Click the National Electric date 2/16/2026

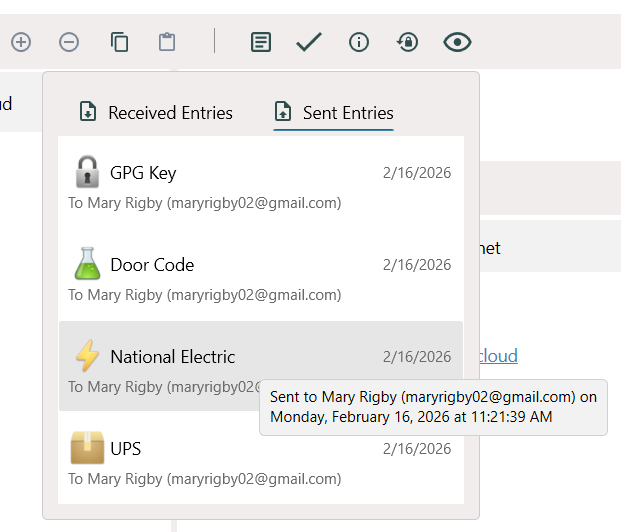pyautogui.click(x=417, y=357)
